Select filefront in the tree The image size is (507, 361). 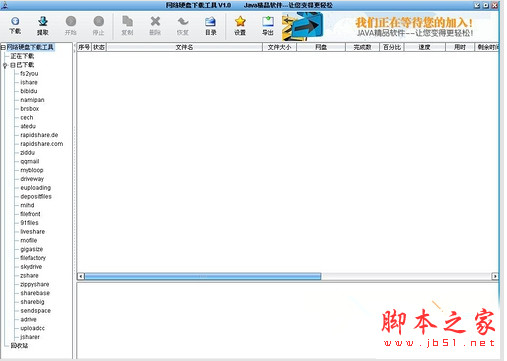(30, 214)
